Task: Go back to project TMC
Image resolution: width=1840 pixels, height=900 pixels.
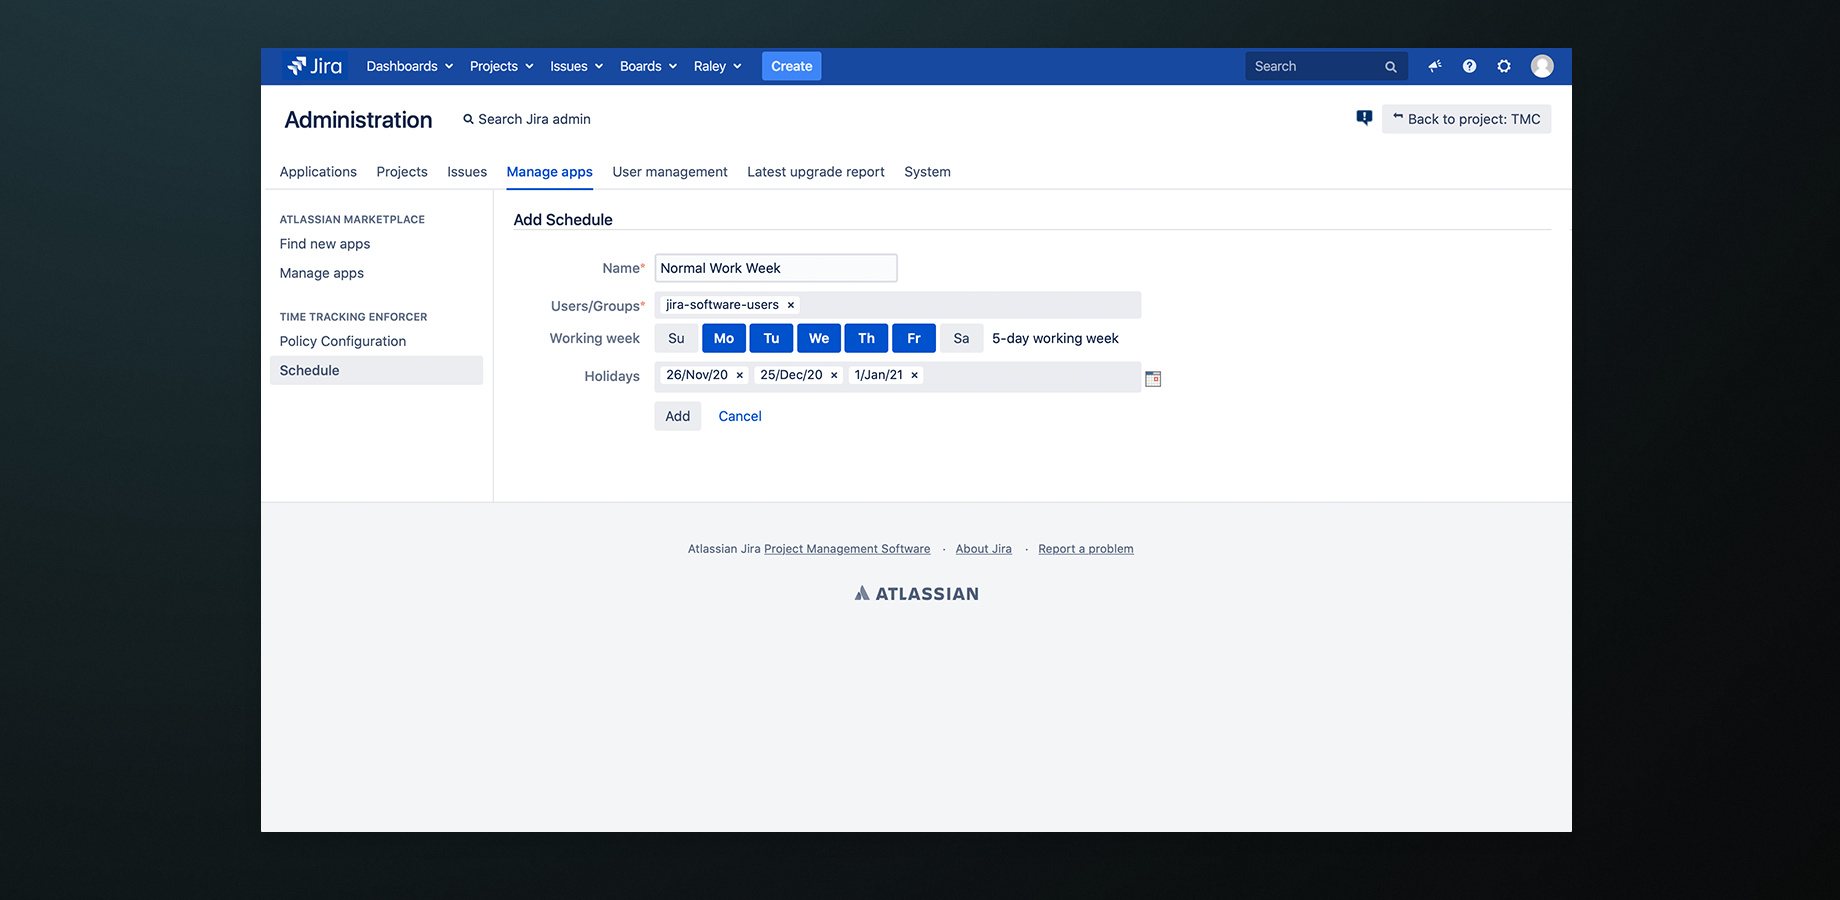Action: click(1467, 119)
